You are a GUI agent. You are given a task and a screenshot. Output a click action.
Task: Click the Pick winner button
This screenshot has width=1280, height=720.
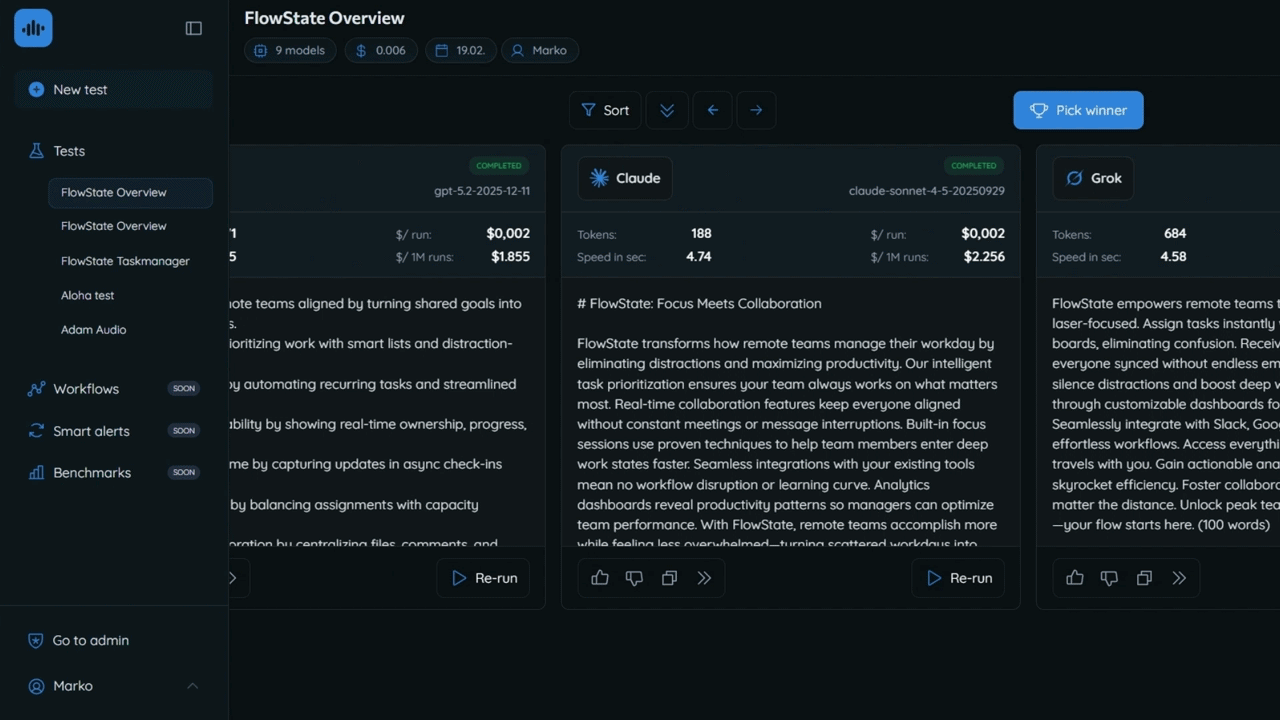[1078, 110]
